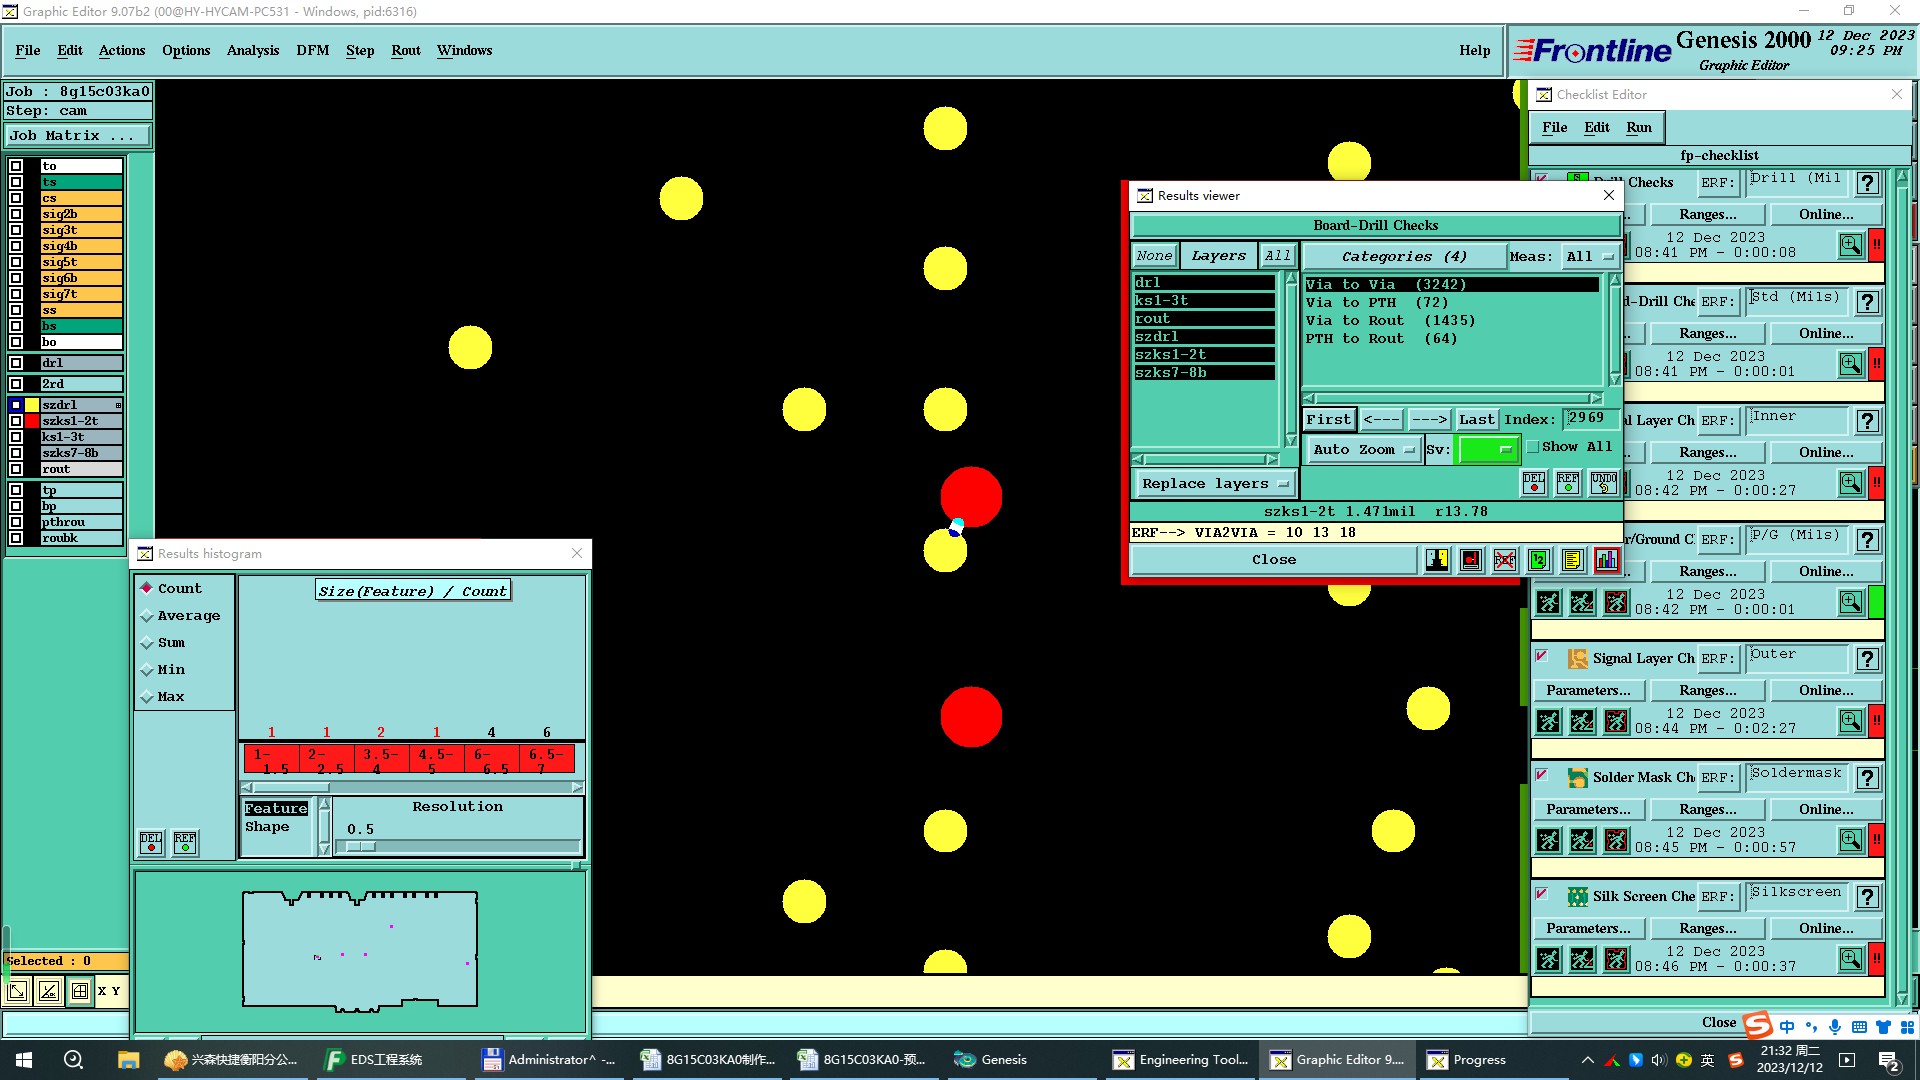1920x1080 pixels.
Task: Click the REF icon in Results histogram
Action: pos(185,843)
